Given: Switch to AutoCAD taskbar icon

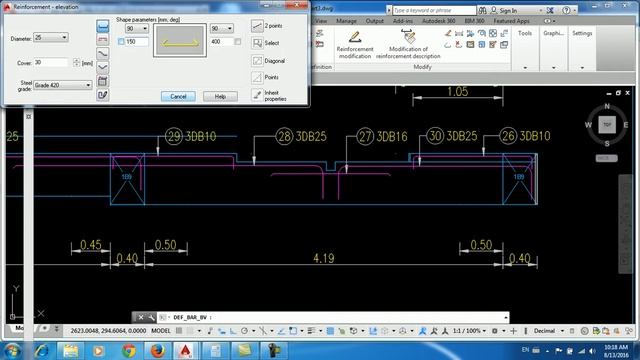Looking at the screenshot, I should (x=186, y=351).
